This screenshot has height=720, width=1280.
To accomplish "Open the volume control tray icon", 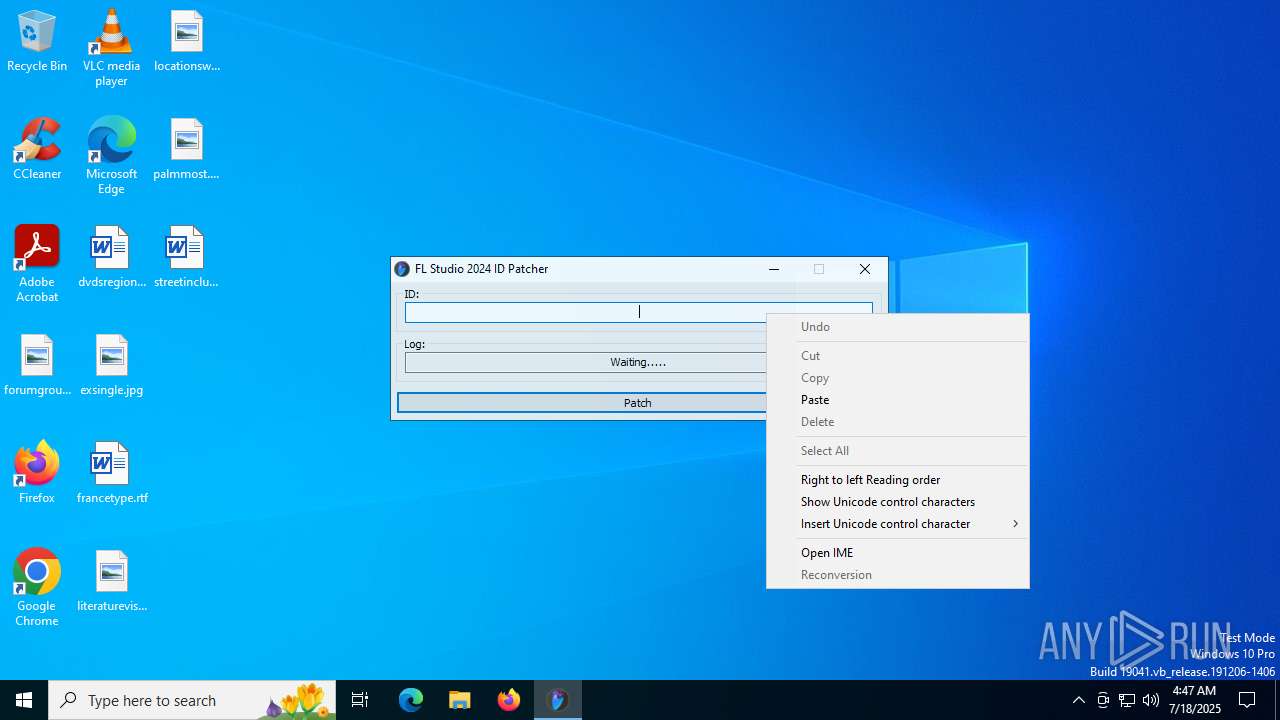I will 1151,700.
